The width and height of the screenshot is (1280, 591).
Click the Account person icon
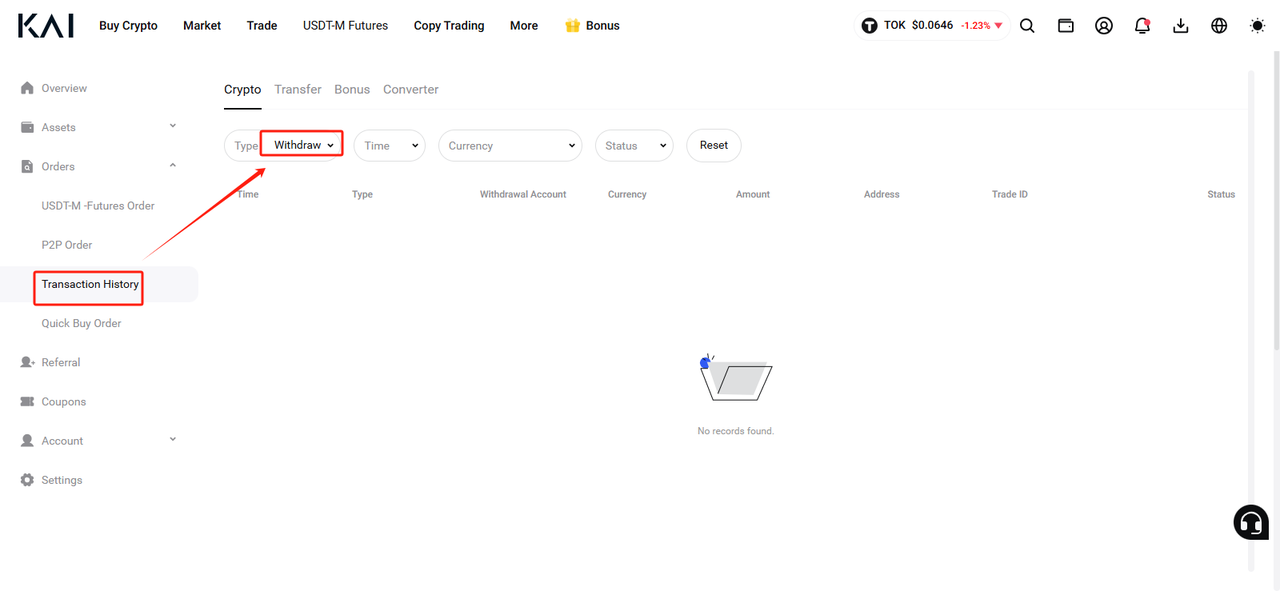coord(27,440)
